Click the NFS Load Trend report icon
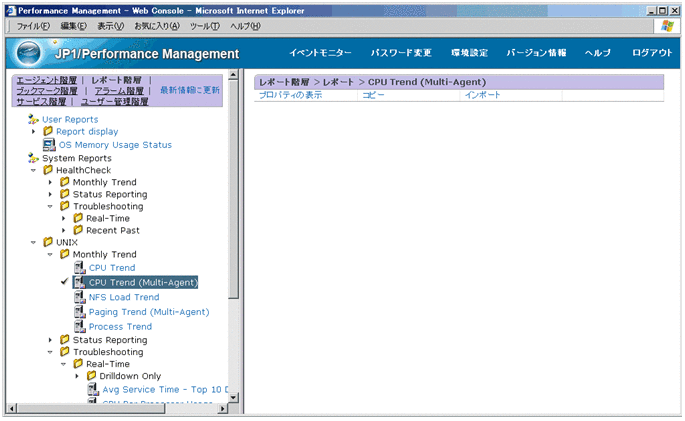685x421 pixels. pyautogui.click(x=80, y=297)
